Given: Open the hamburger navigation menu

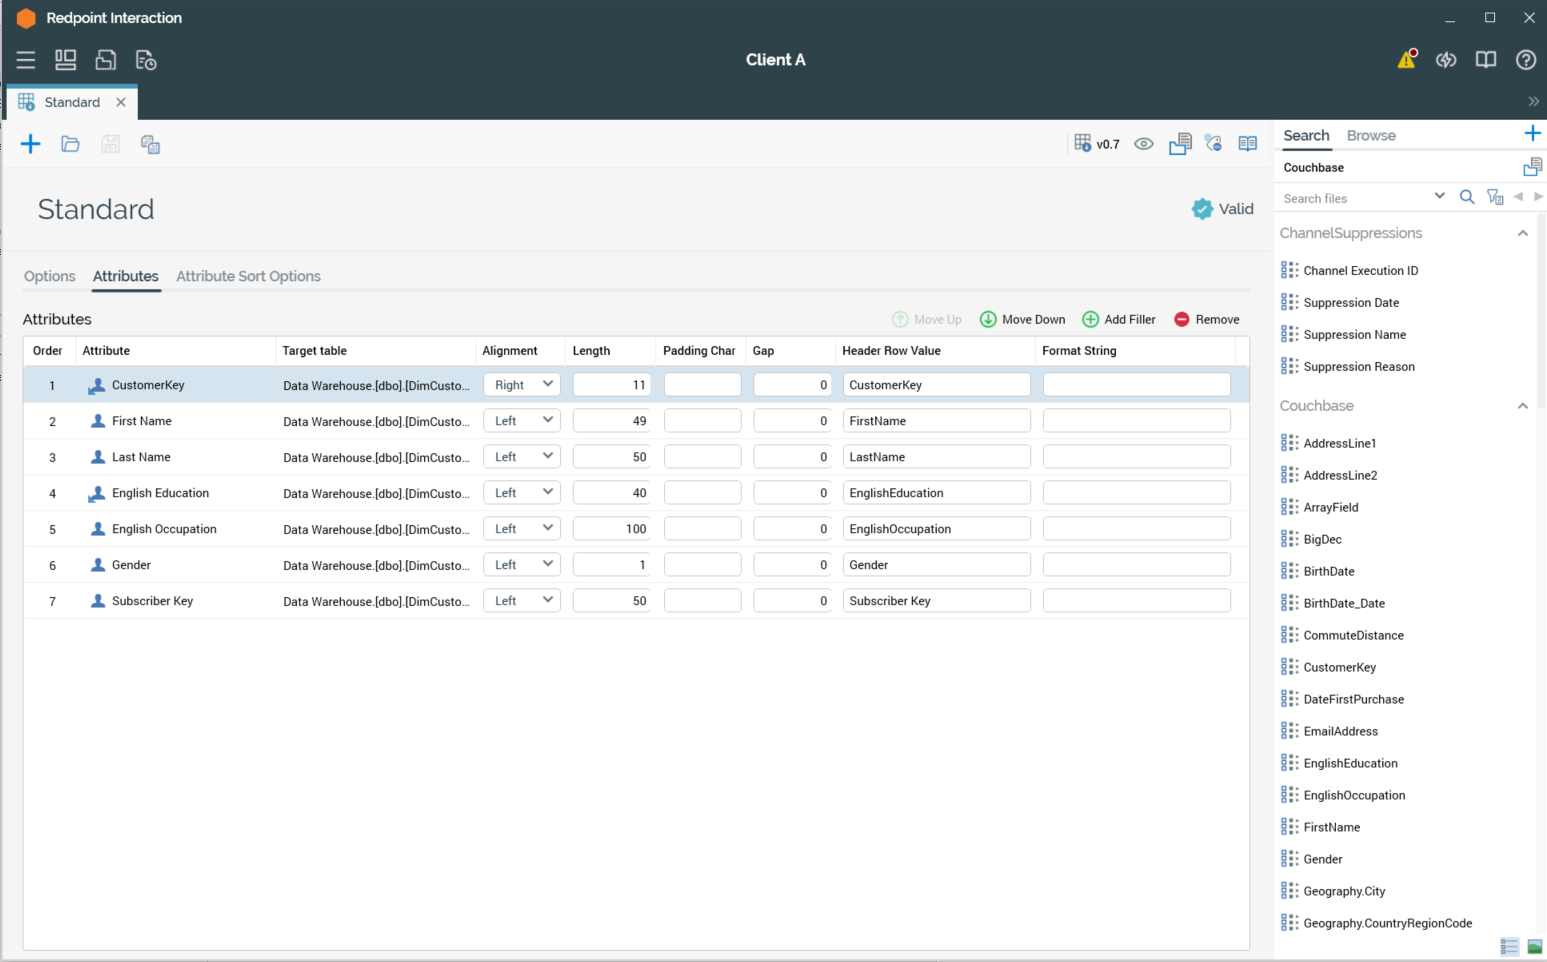Looking at the screenshot, I should tap(26, 60).
